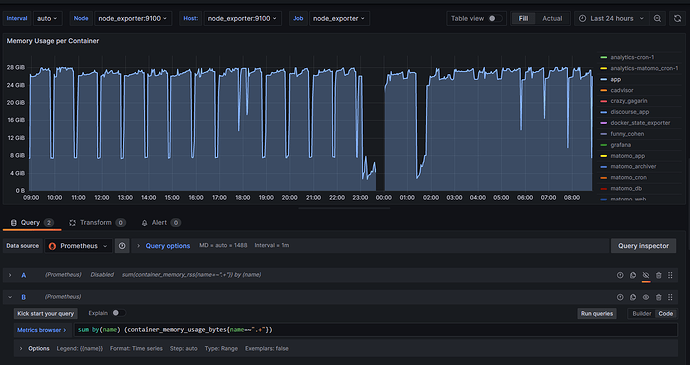
Task: Open the Node node_exporter:9100 dropdown
Action: point(133,18)
